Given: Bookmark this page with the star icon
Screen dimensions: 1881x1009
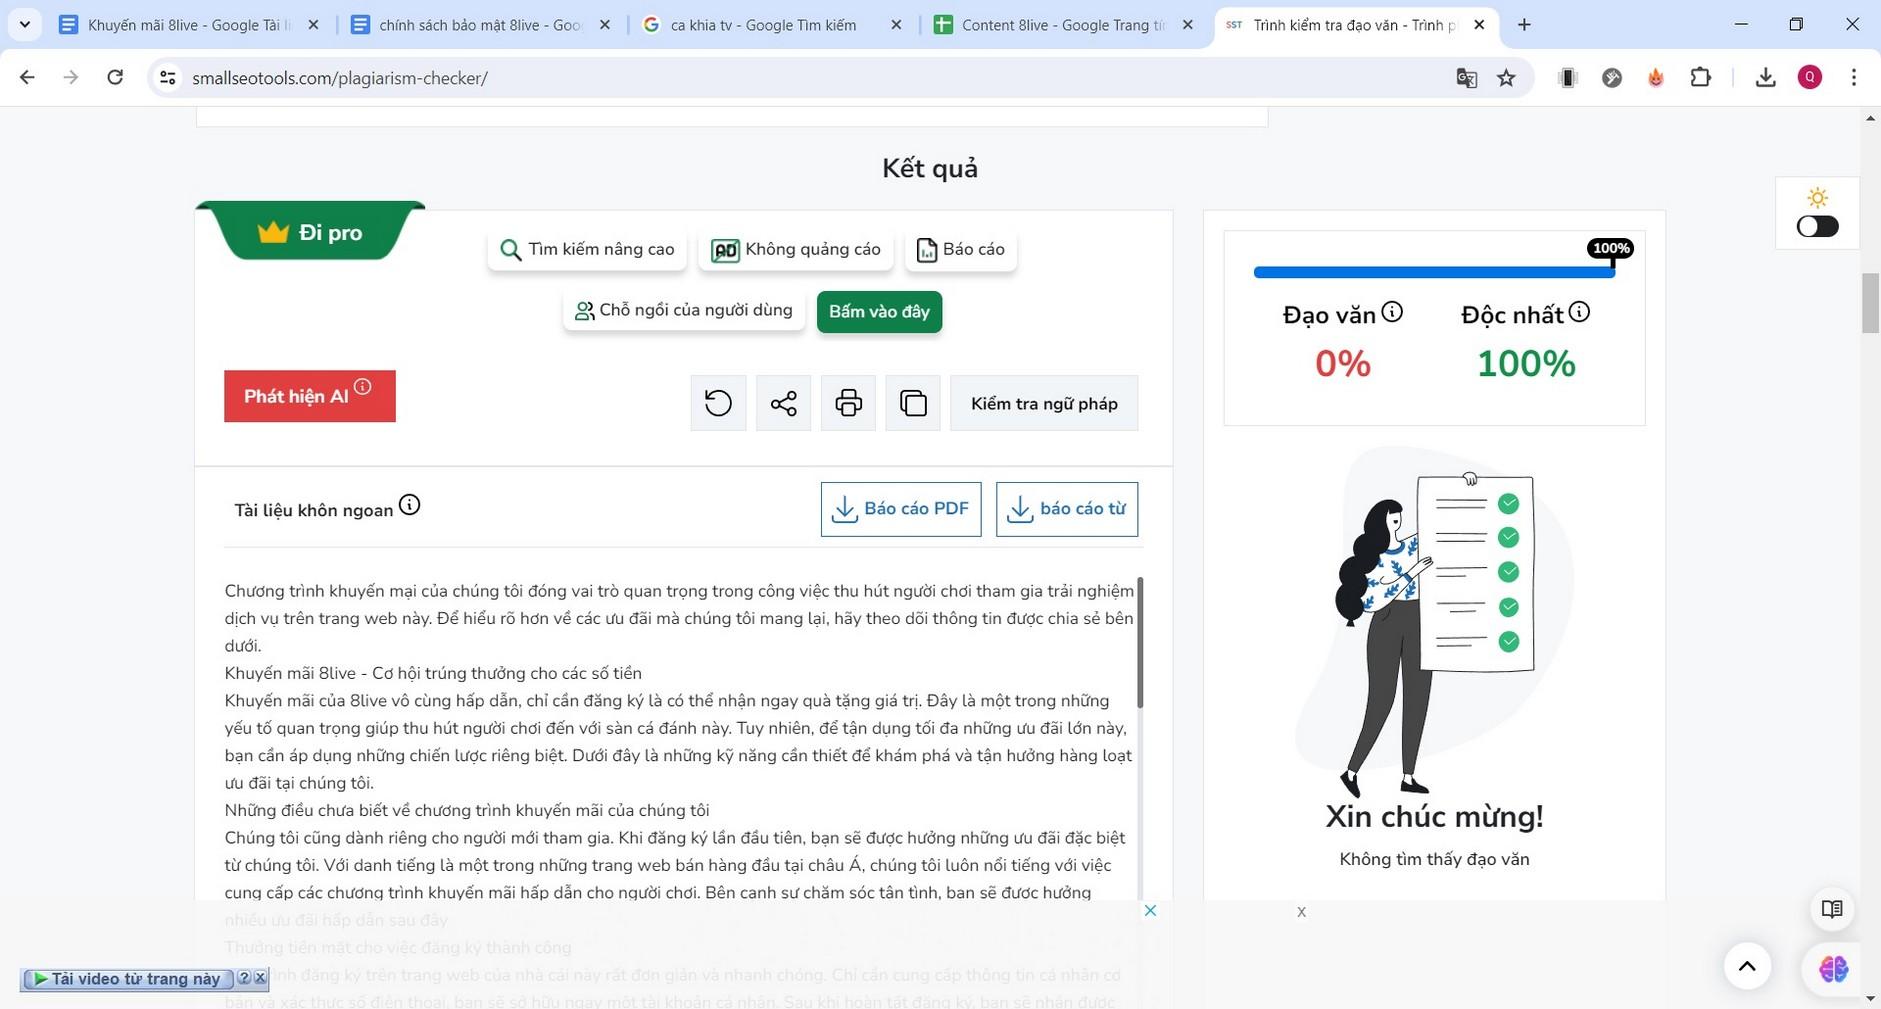Looking at the screenshot, I should (1506, 78).
